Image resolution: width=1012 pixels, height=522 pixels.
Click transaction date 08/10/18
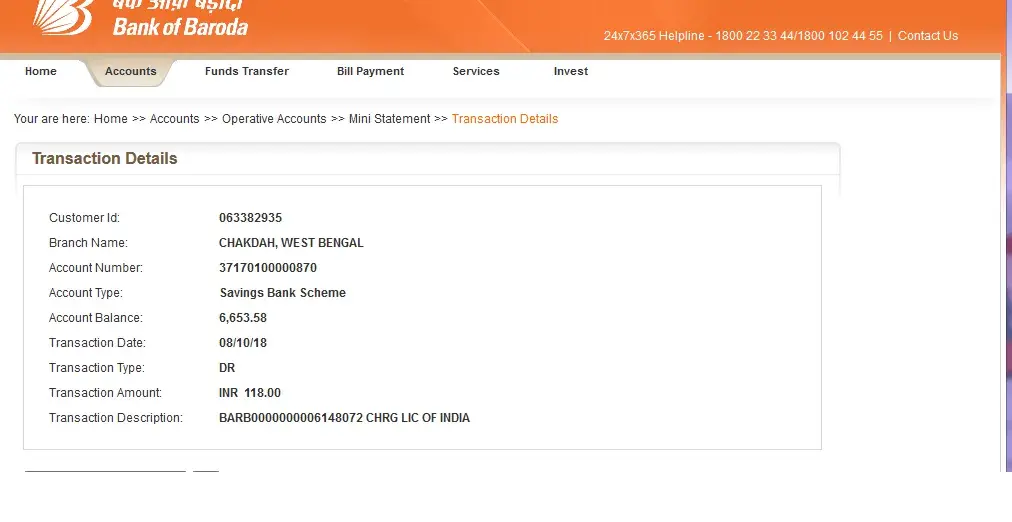[x=243, y=343]
